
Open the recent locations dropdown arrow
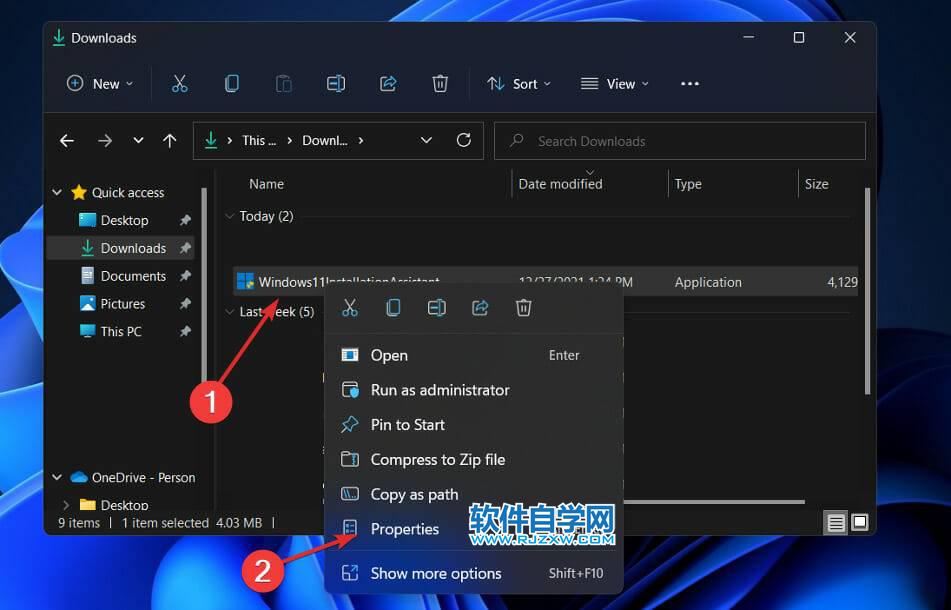tap(138, 141)
